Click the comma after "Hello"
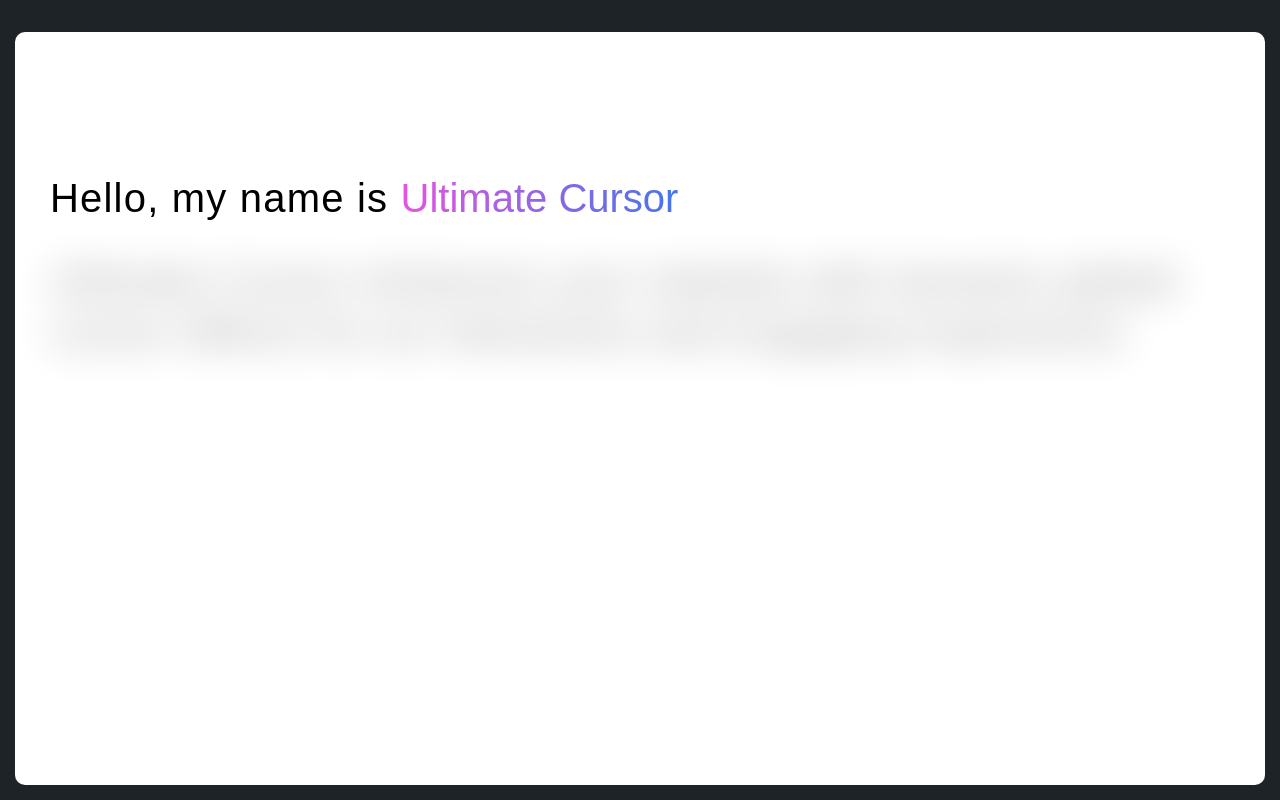Image resolution: width=1280 pixels, height=800 pixels. [x=153, y=210]
